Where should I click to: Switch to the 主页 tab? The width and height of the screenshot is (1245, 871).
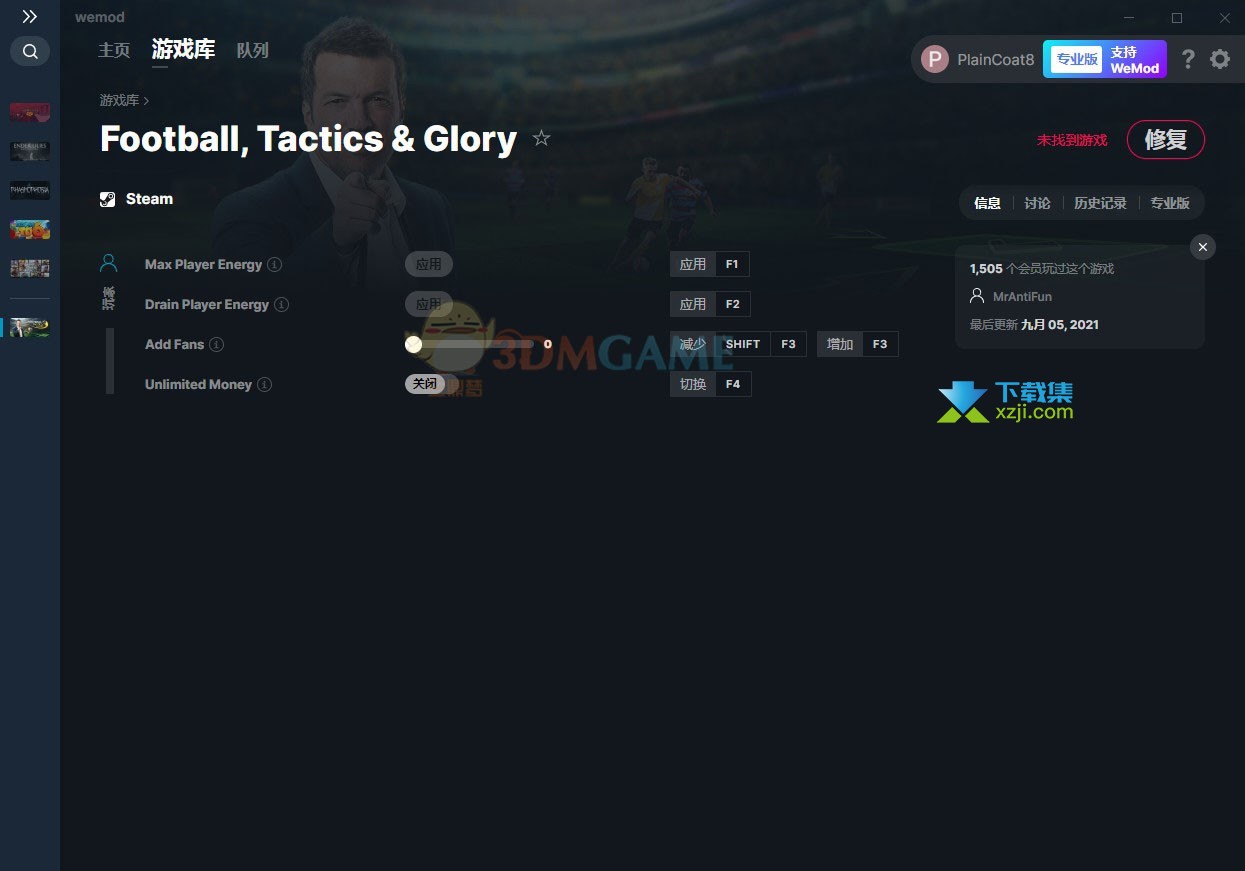114,50
